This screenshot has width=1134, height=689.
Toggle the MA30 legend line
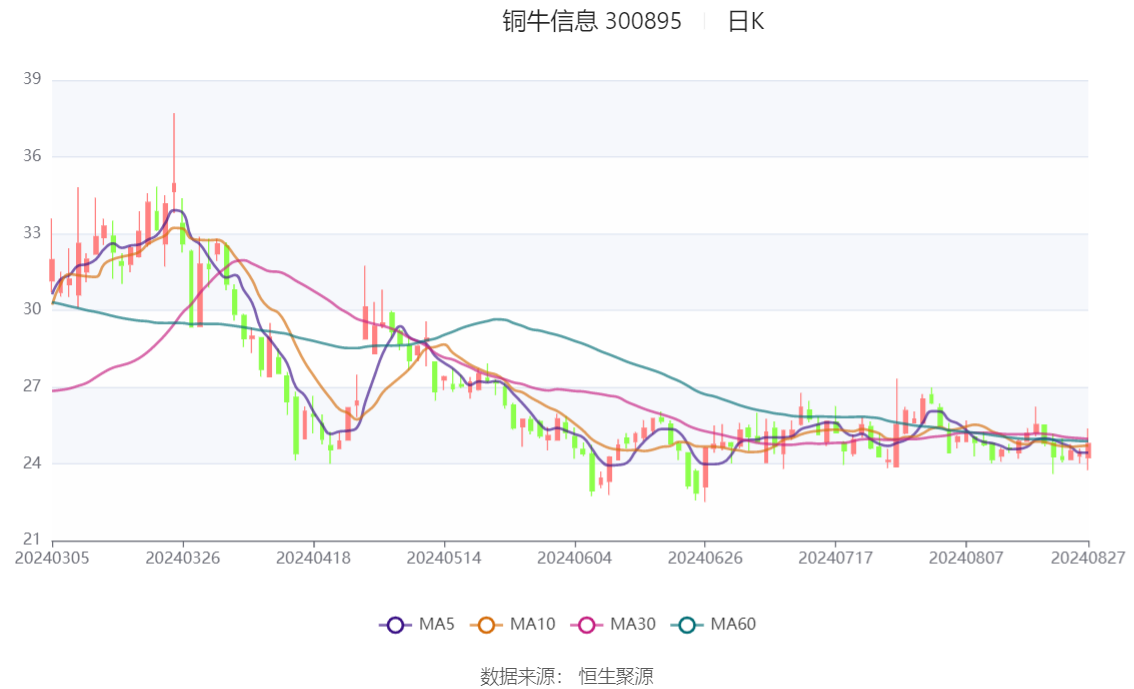pos(613,625)
